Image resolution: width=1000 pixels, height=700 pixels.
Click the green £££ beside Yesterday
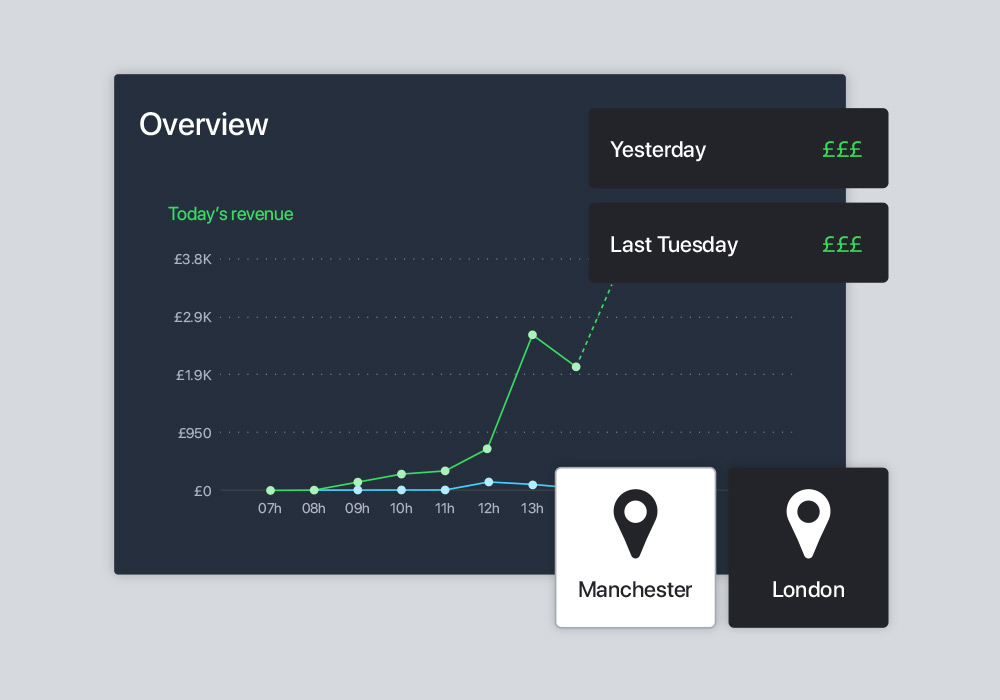842,149
